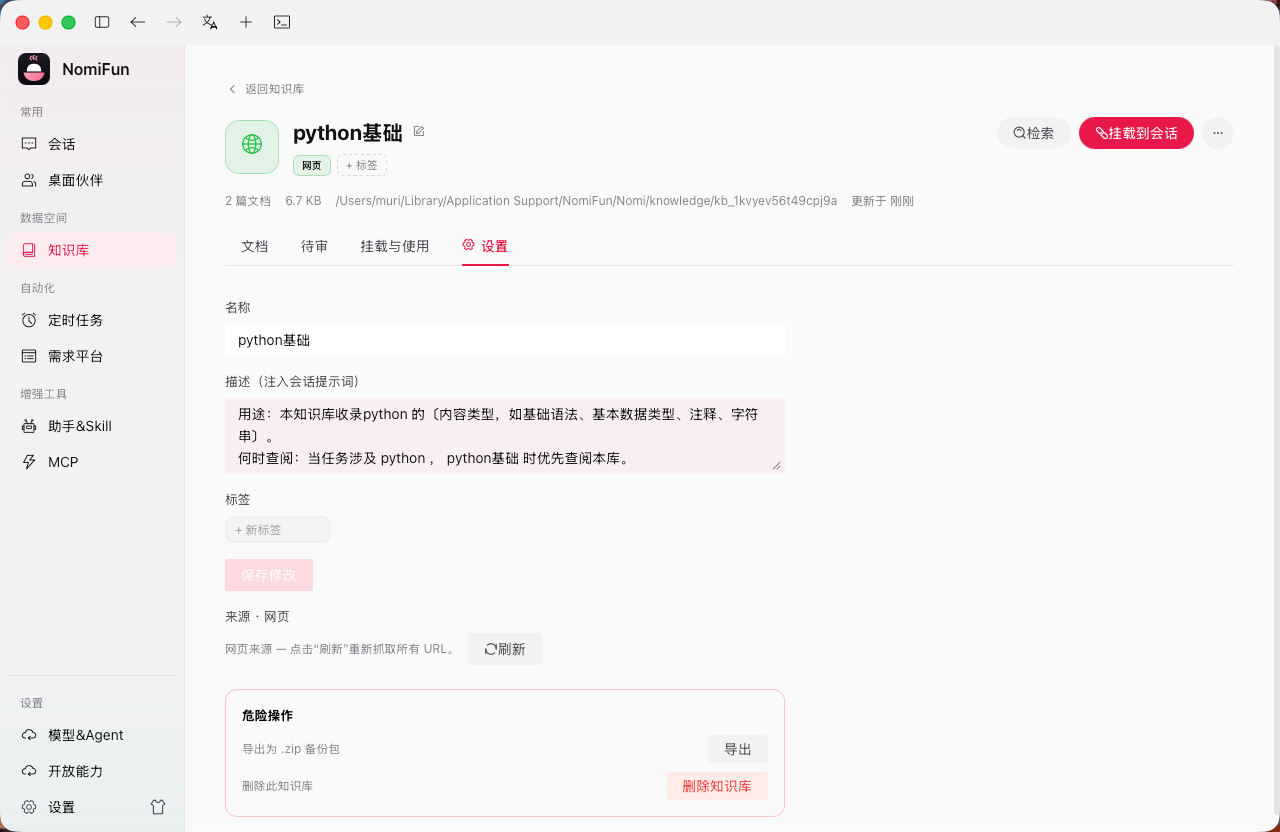Click the 网页 tag badge
Screen dimensions: 1280x832
(x=312, y=165)
